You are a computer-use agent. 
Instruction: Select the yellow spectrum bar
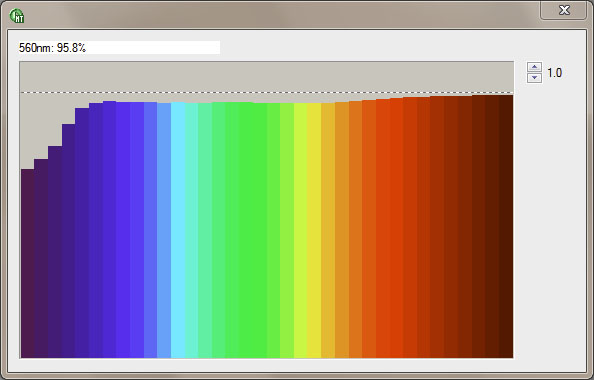(x=314, y=230)
